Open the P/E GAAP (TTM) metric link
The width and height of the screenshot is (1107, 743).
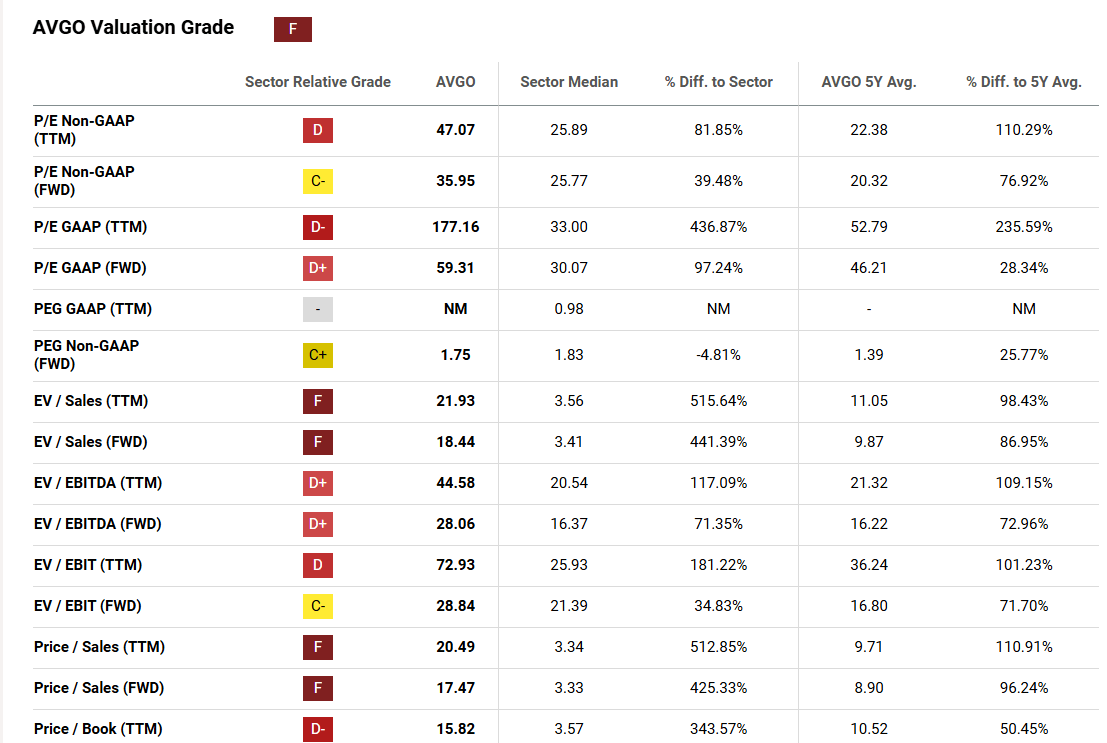(90, 227)
